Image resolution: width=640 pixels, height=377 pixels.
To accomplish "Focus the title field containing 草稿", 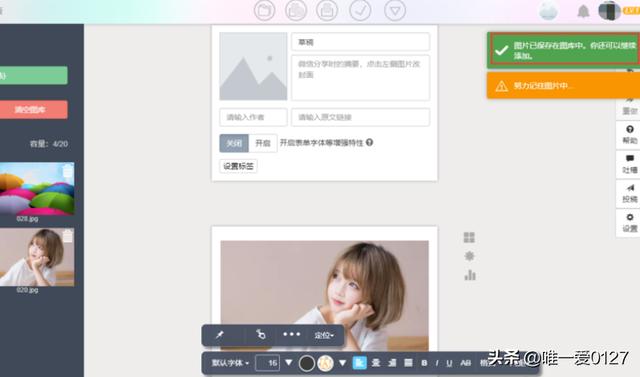I will 360,42.
